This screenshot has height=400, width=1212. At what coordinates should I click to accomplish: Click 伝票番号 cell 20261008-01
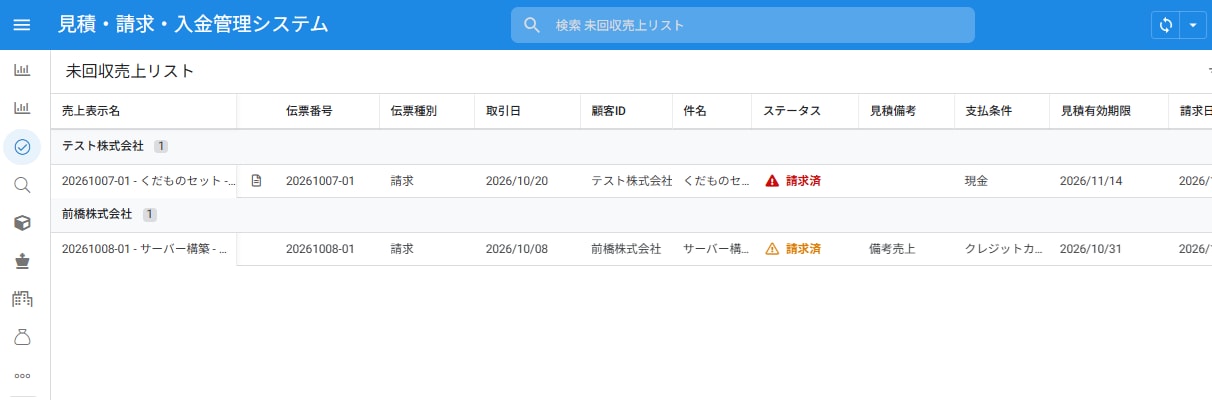pyautogui.click(x=320, y=249)
